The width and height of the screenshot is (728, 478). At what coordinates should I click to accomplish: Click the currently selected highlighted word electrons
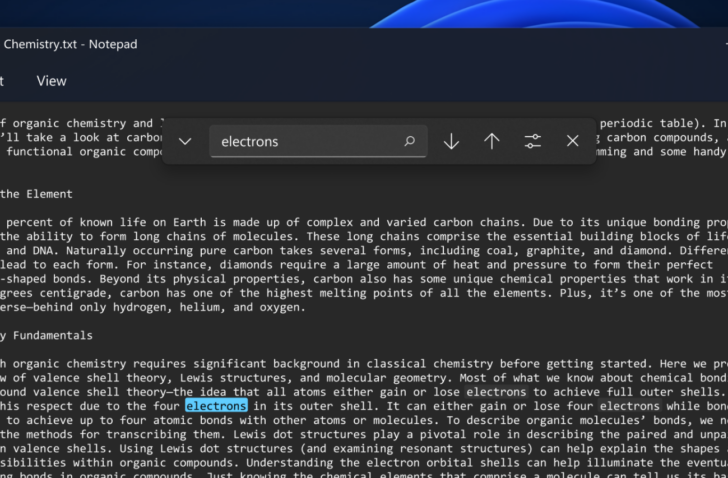click(x=216, y=406)
